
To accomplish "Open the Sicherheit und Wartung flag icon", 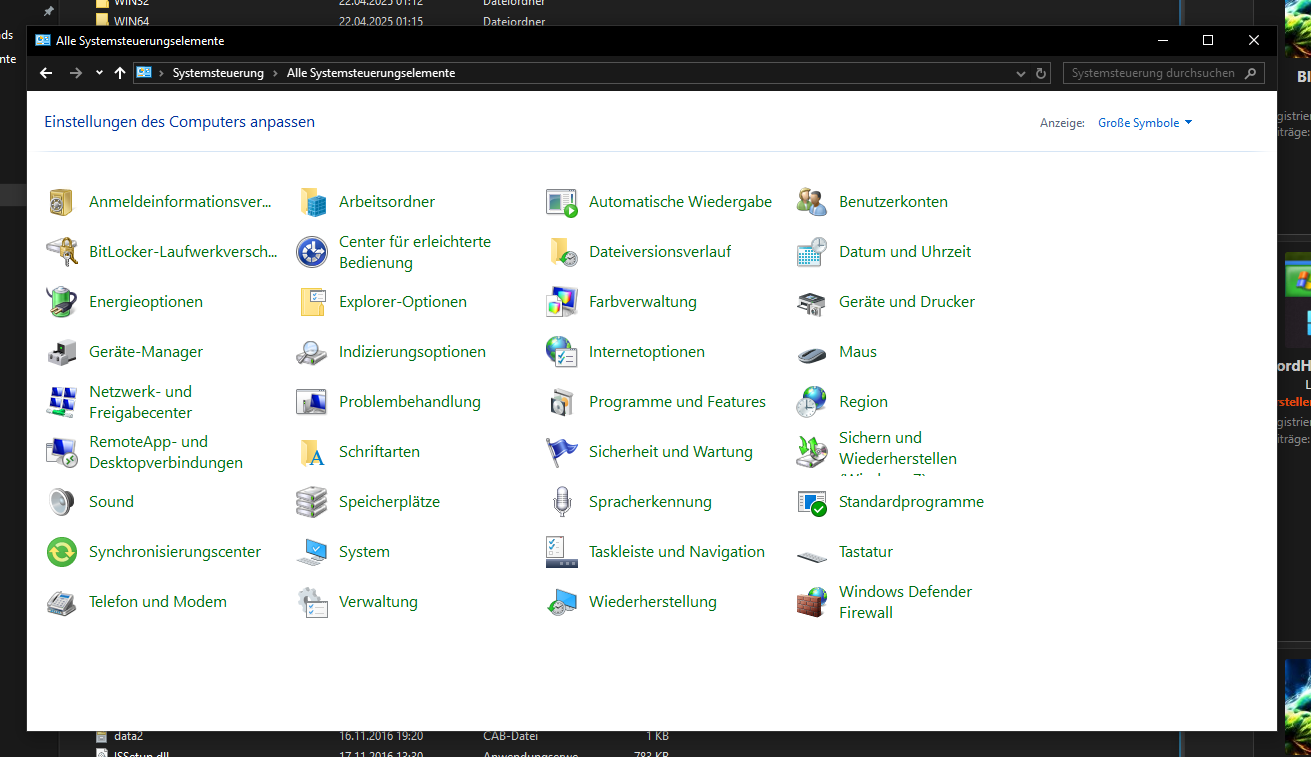I will tap(562, 452).
